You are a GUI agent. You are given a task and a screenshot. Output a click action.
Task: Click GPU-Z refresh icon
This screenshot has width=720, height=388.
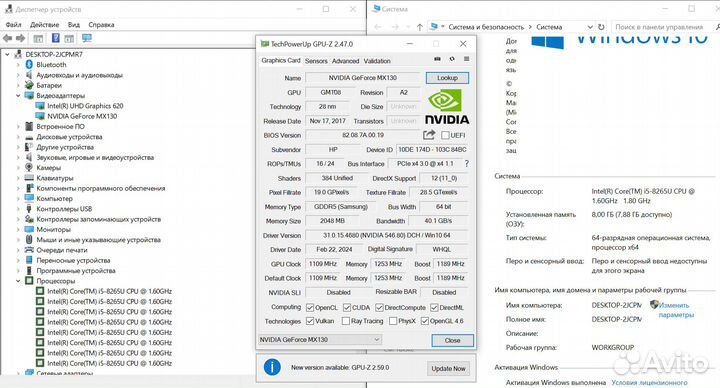452,59
